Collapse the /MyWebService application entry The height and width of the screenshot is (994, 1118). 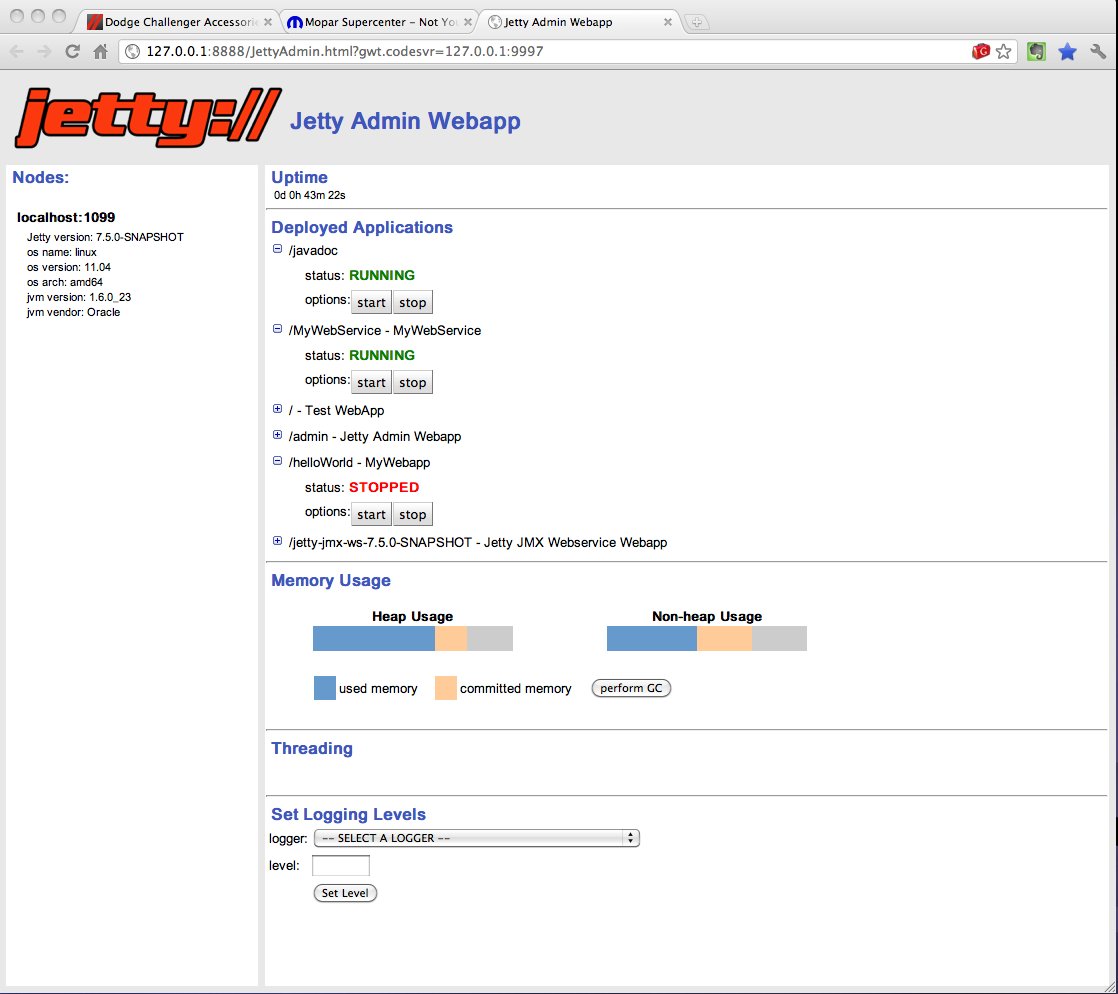pyautogui.click(x=277, y=329)
